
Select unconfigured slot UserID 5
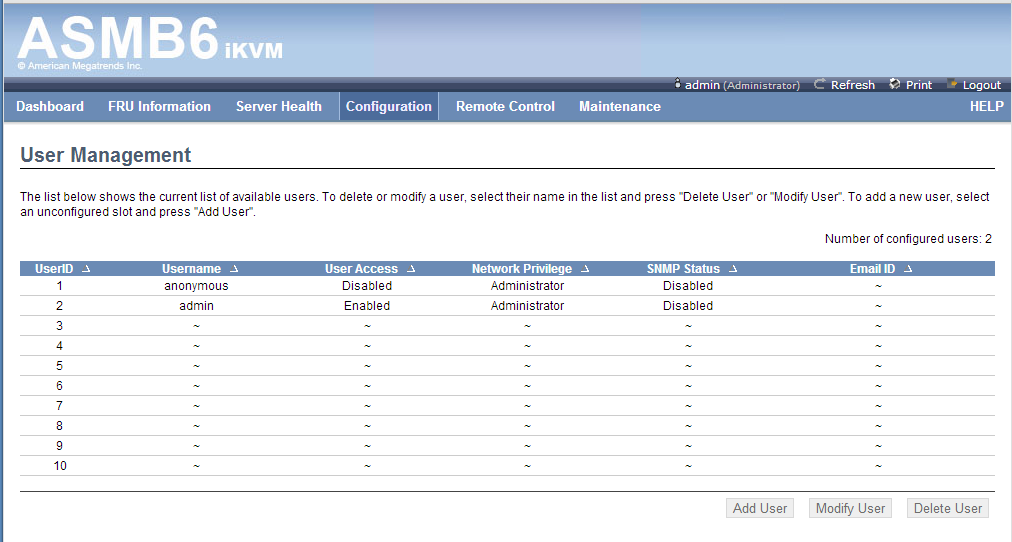[x=59, y=366]
